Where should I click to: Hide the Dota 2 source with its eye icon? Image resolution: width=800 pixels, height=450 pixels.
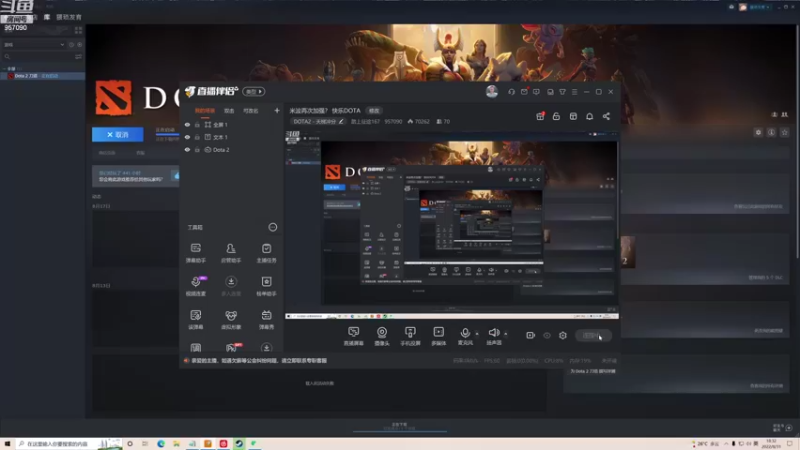[187, 150]
